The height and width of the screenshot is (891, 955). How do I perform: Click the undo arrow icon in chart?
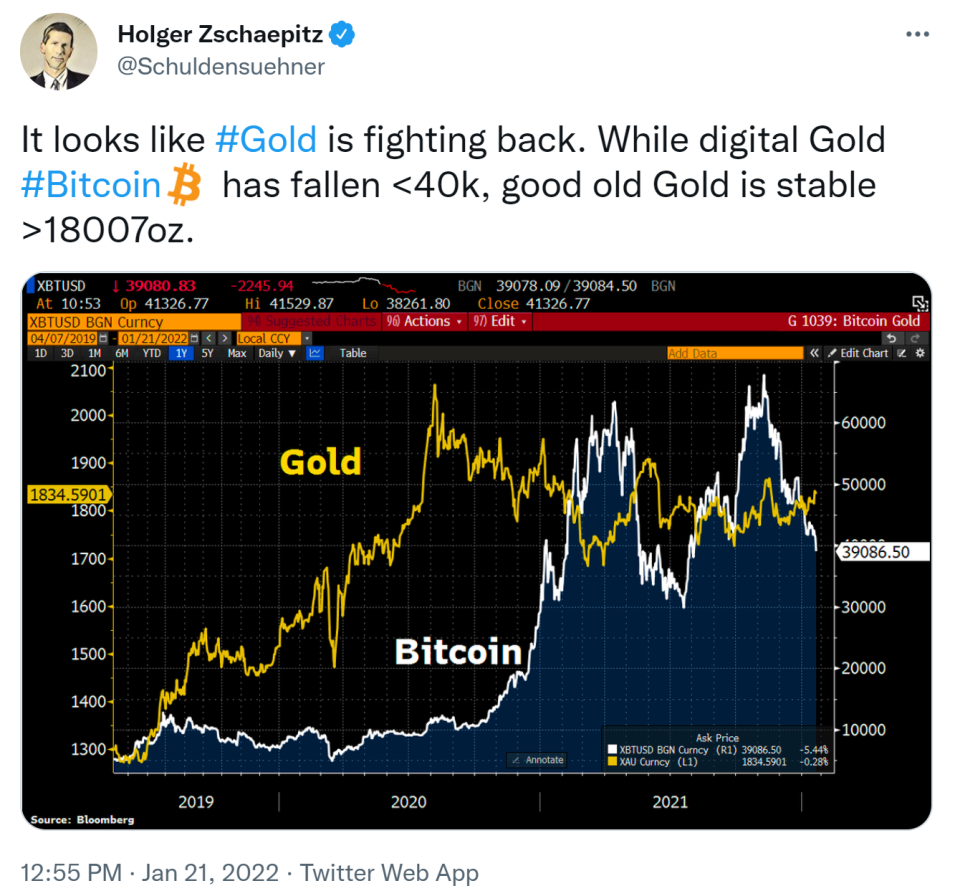point(892,339)
